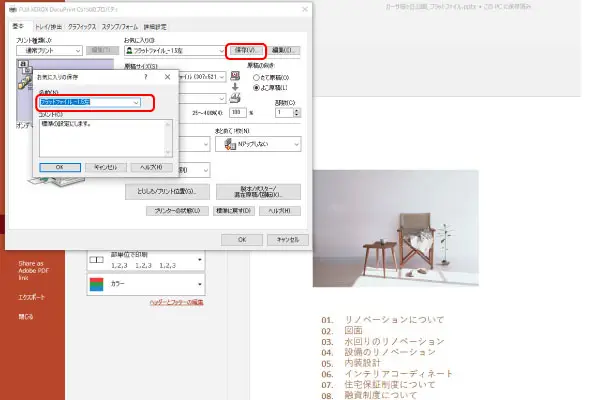The image size is (600, 400).
Task: Click the text 01. リノベーションについて in the preview
Action: tap(383, 320)
